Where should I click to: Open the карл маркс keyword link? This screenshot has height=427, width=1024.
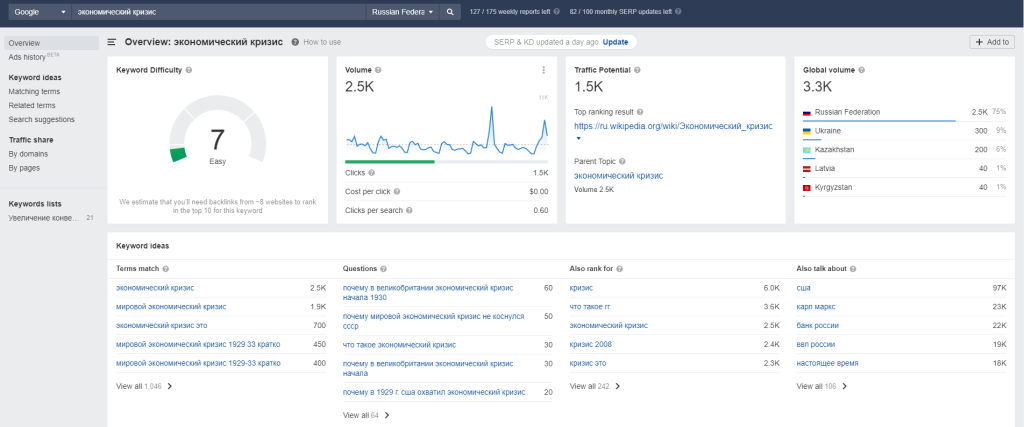click(816, 306)
